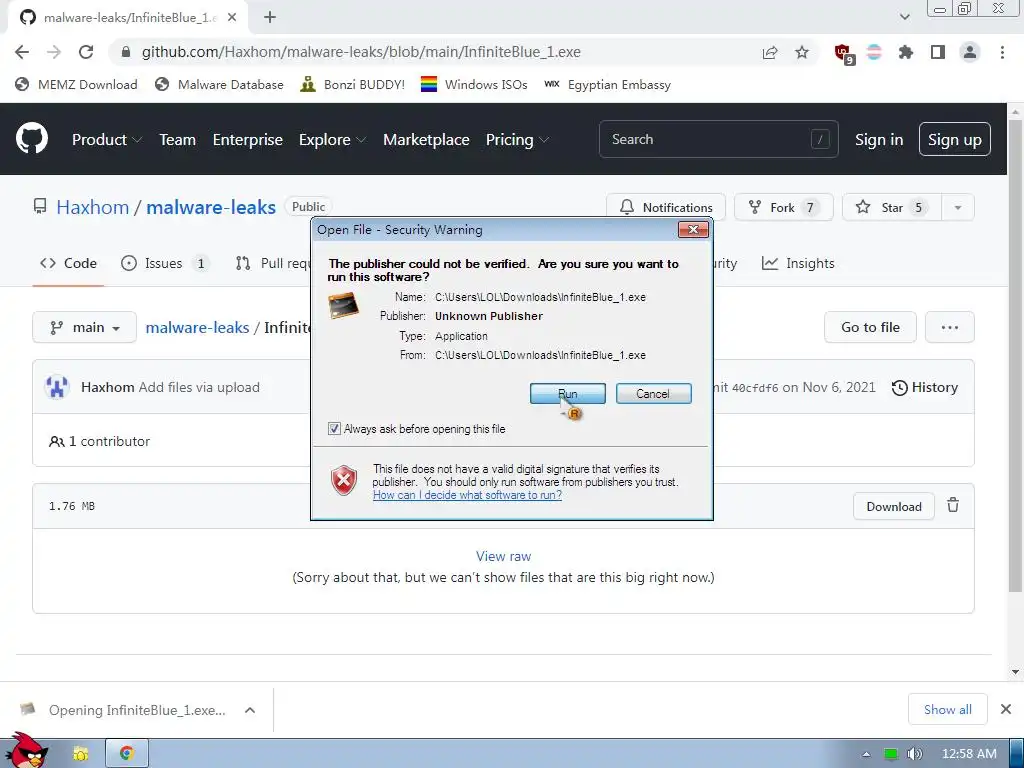Click the GitHub octocat logo
Viewport: 1024px width, 768px height.
tap(32, 138)
